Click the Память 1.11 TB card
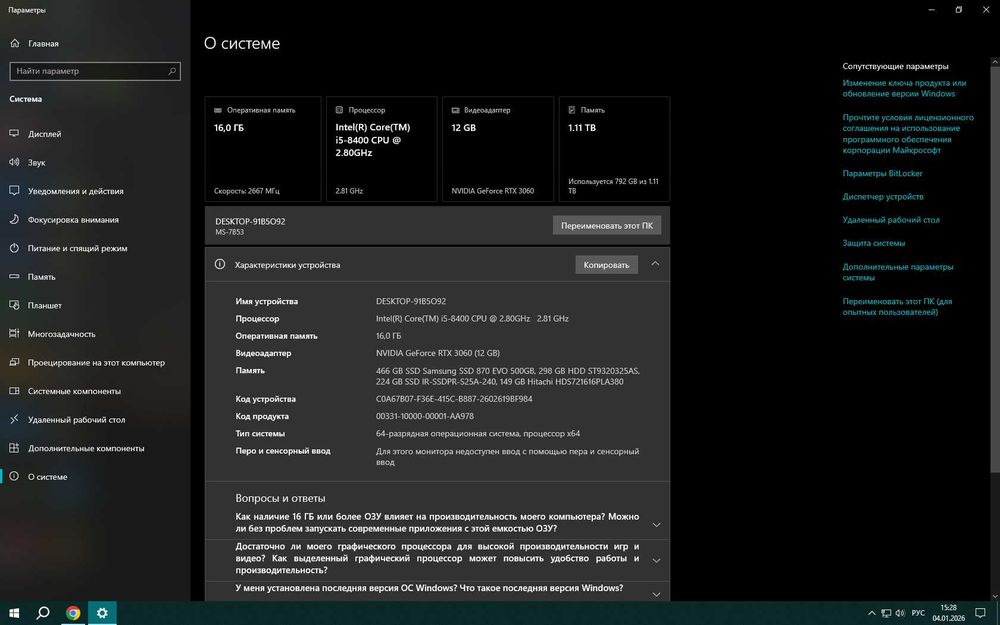Screen dimensions: 1000x625 click(x=614, y=149)
